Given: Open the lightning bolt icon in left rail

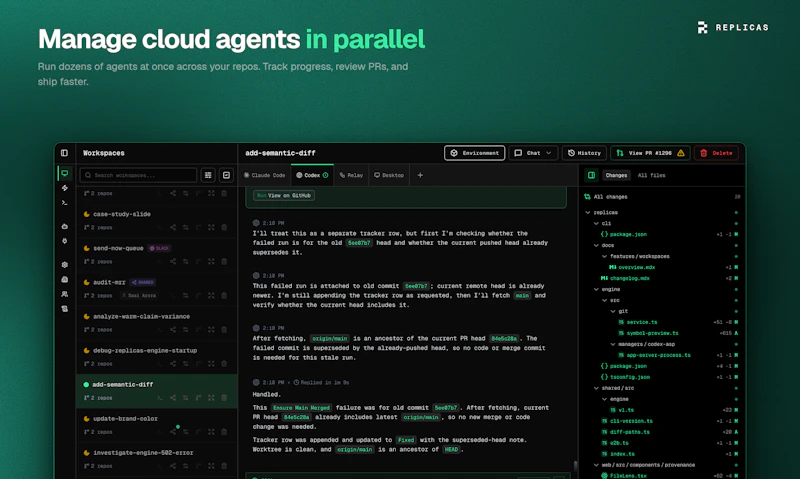Looking at the screenshot, I should click(64, 188).
